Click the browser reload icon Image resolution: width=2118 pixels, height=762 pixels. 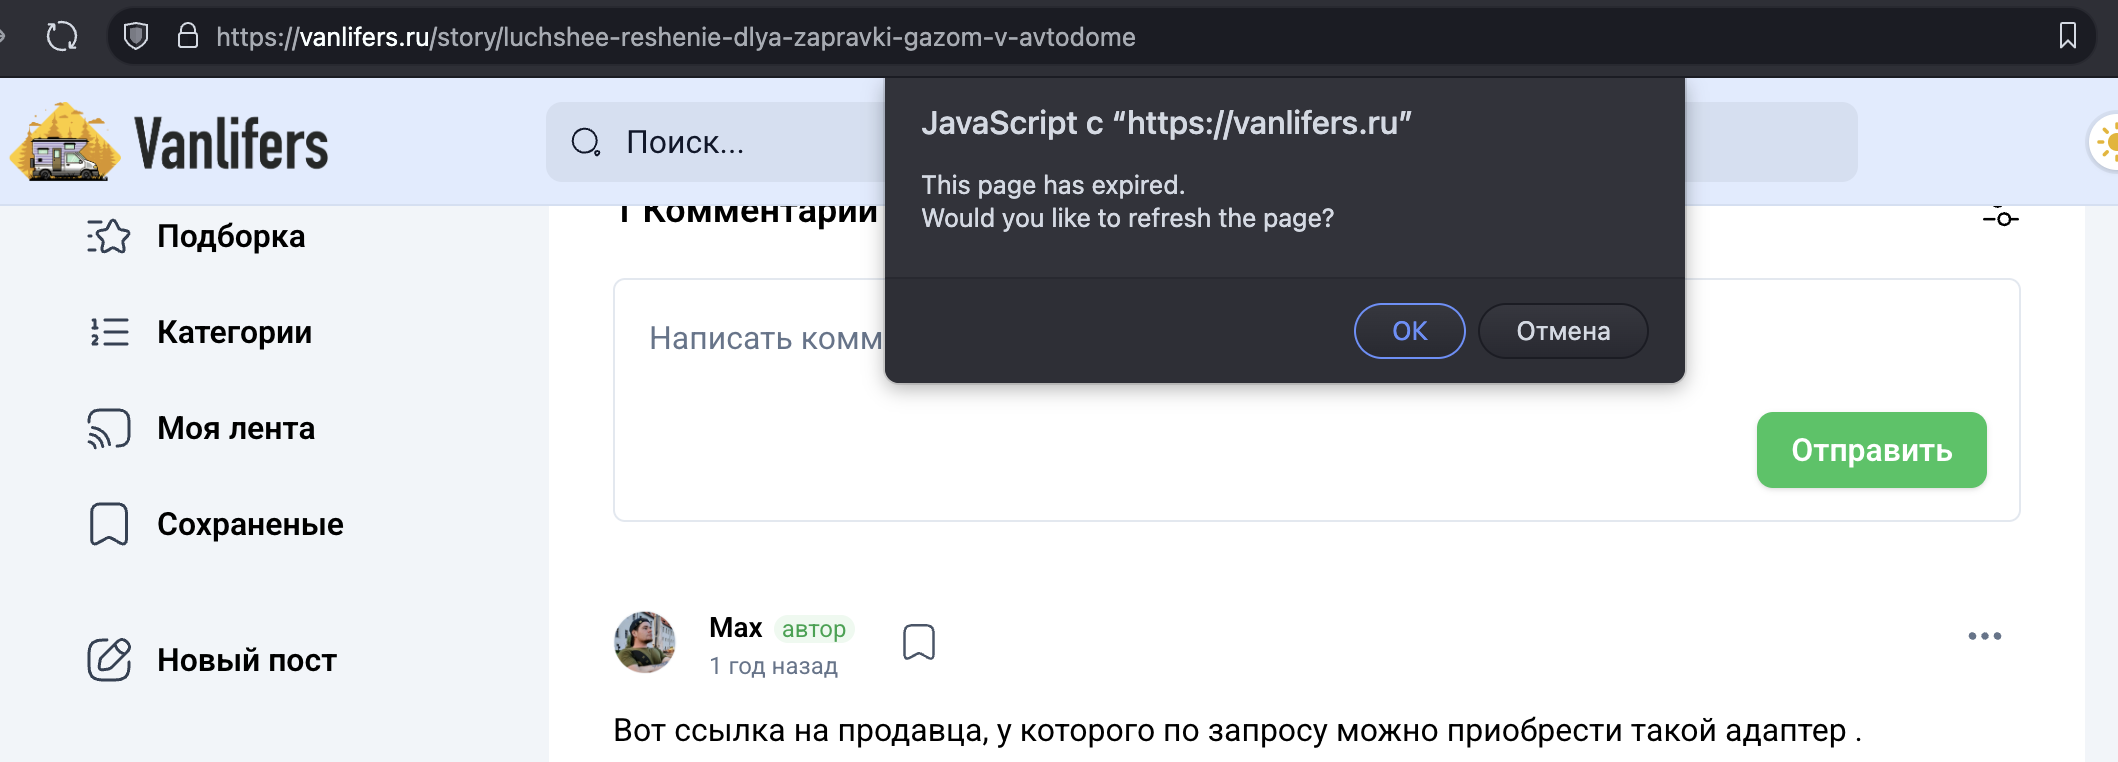click(x=62, y=37)
